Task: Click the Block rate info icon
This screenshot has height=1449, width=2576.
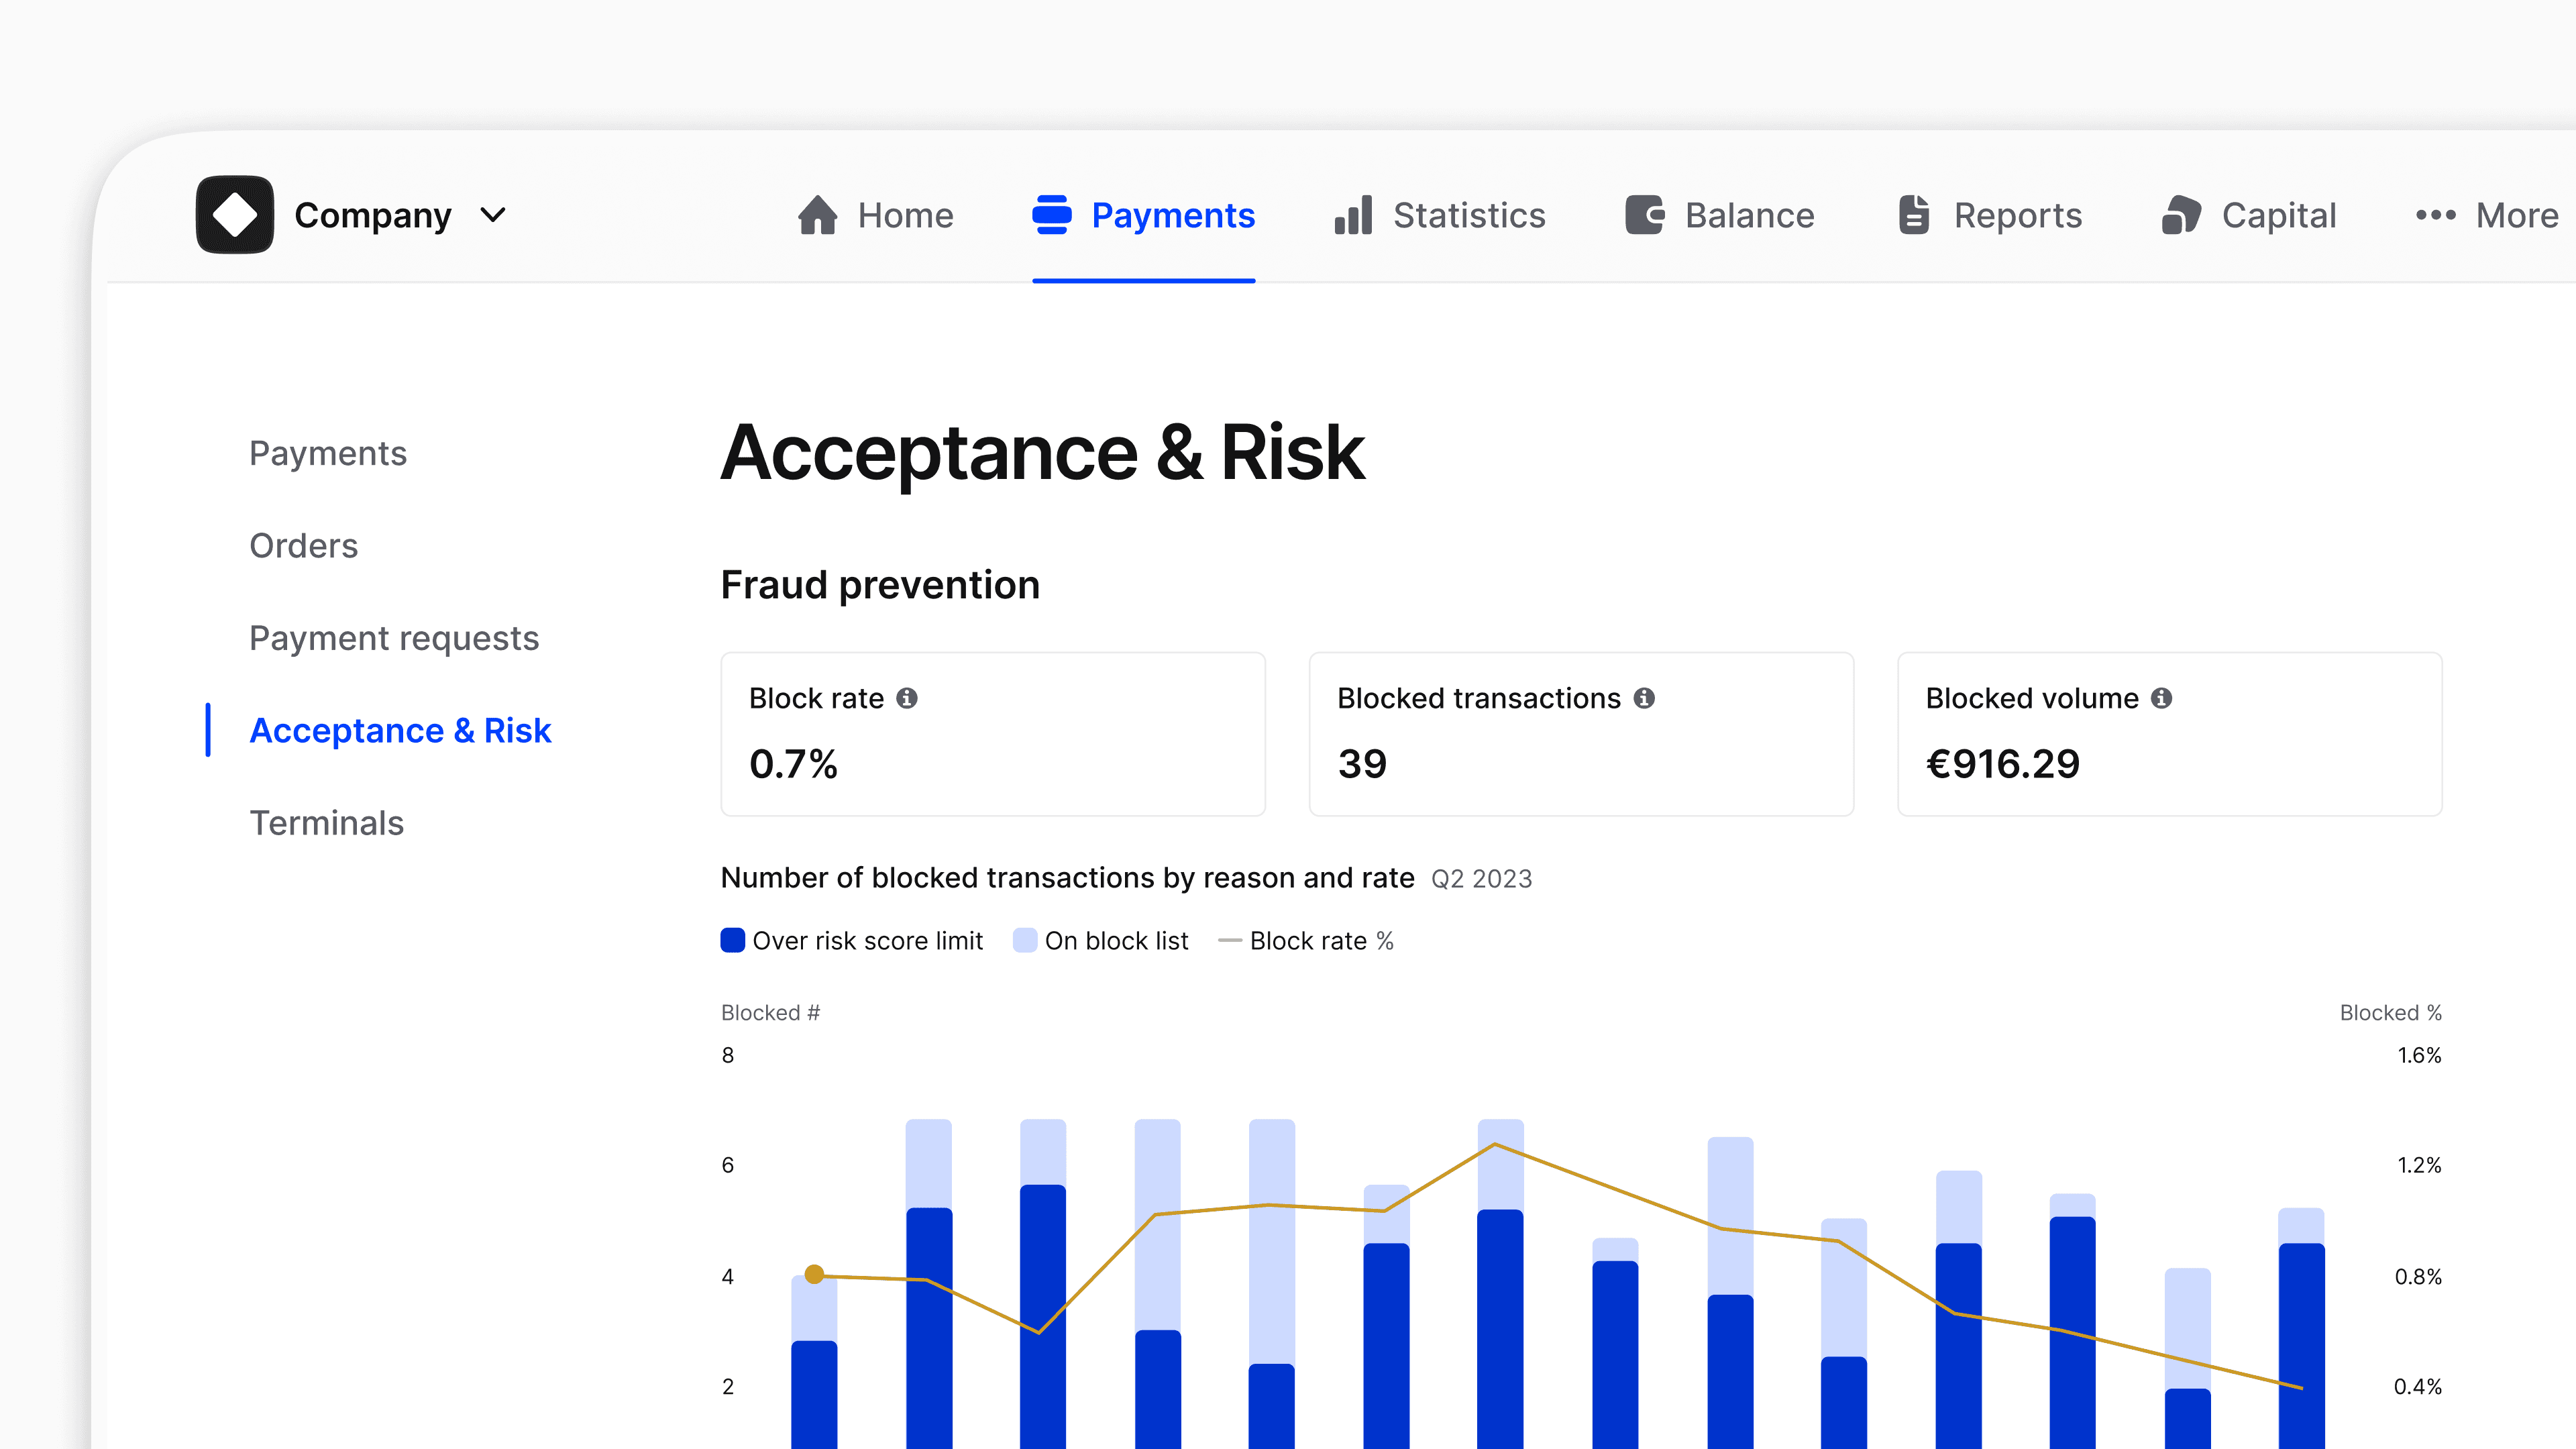Action: coord(907,698)
